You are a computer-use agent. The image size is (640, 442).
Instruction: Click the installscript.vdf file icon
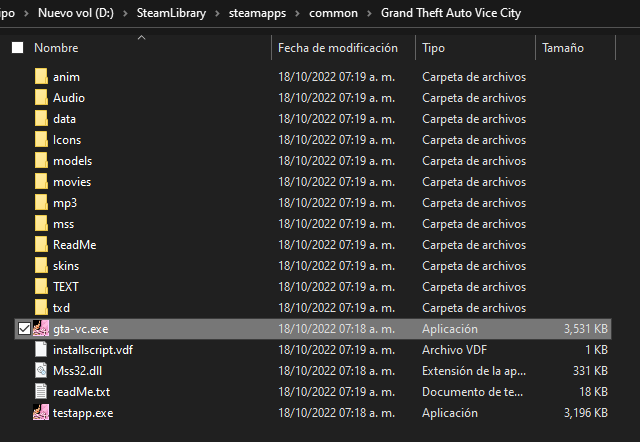click(41, 350)
